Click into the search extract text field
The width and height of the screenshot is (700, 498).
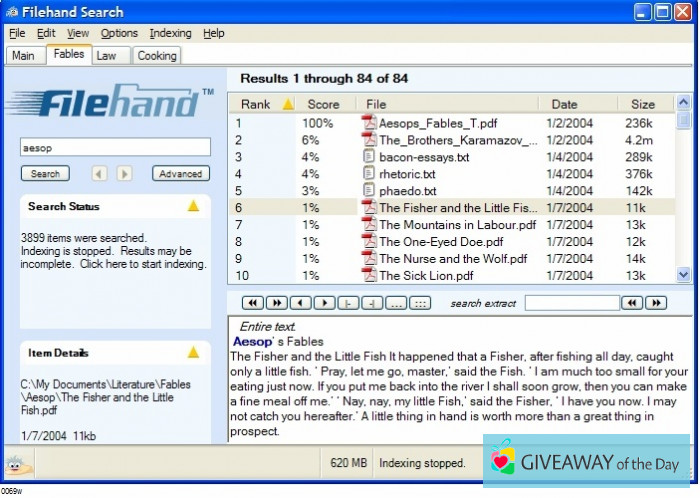click(570, 303)
